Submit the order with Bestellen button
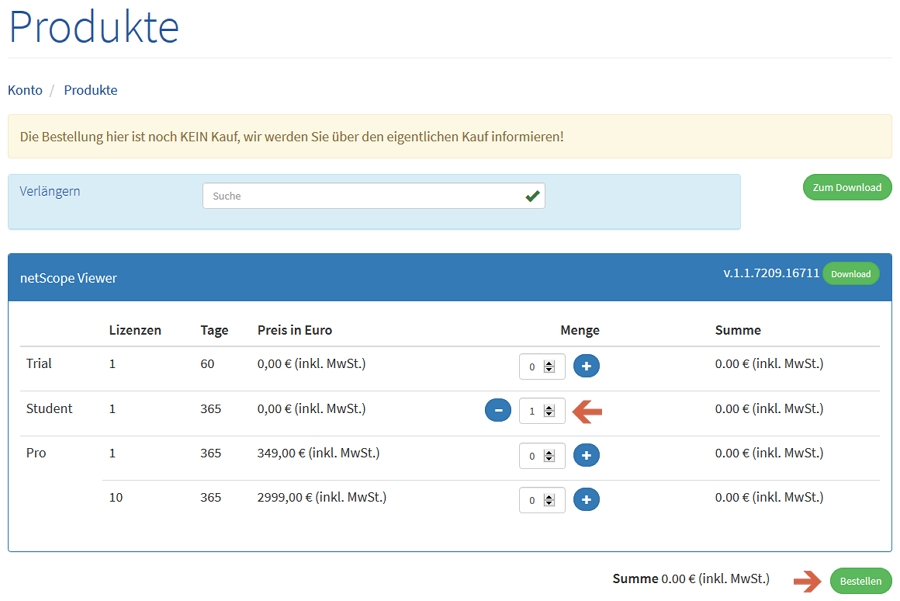This screenshot has height=601, width=900. pyautogui.click(x=860, y=581)
